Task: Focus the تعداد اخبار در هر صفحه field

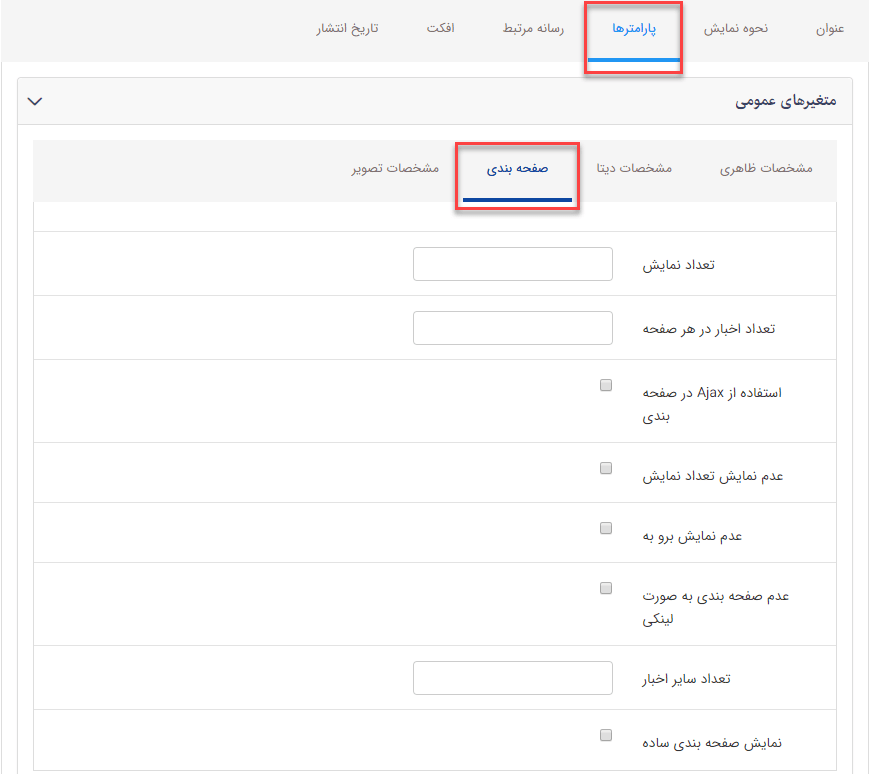Action: (x=512, y=327)
